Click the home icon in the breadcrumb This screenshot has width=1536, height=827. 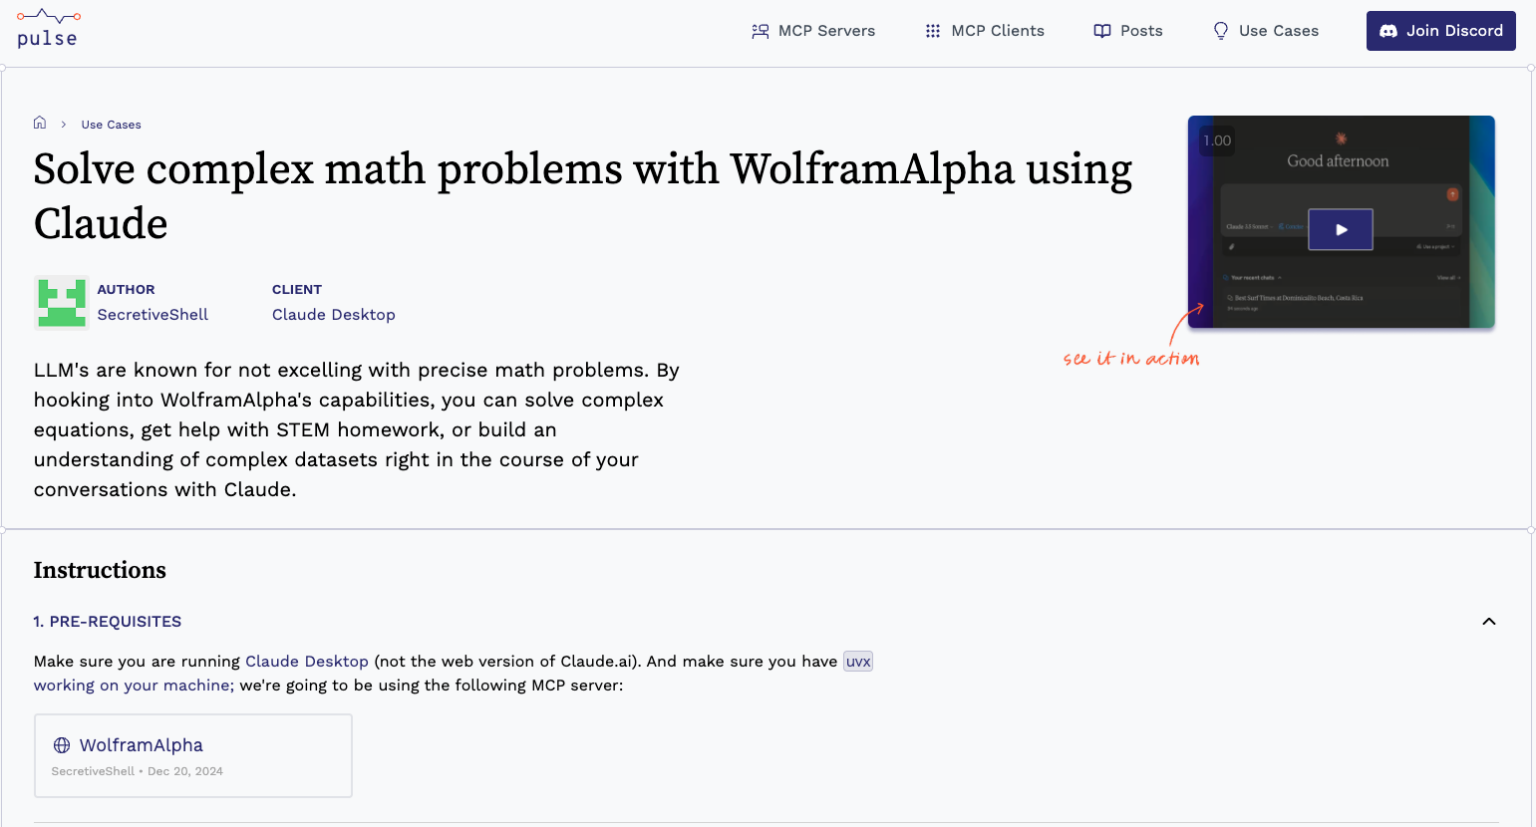(x=39, y=122)
